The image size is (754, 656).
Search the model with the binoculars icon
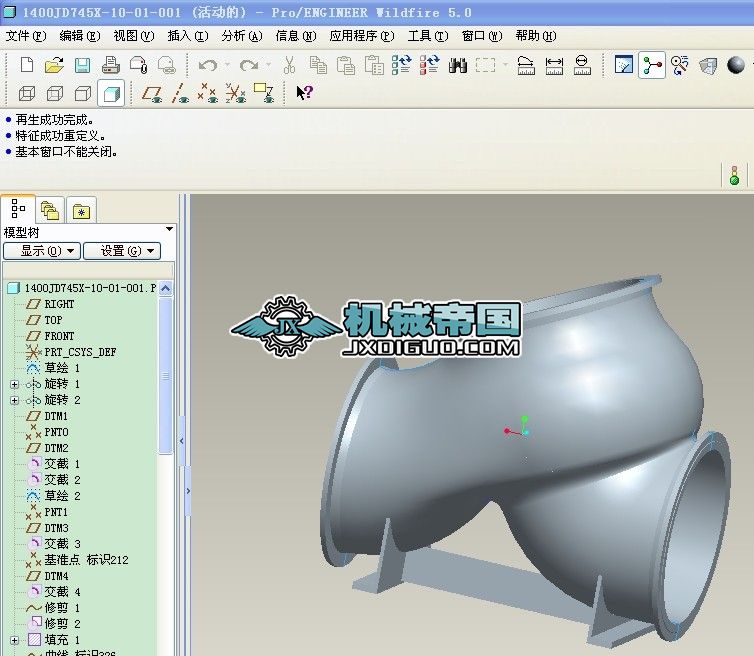pos(458,64)
